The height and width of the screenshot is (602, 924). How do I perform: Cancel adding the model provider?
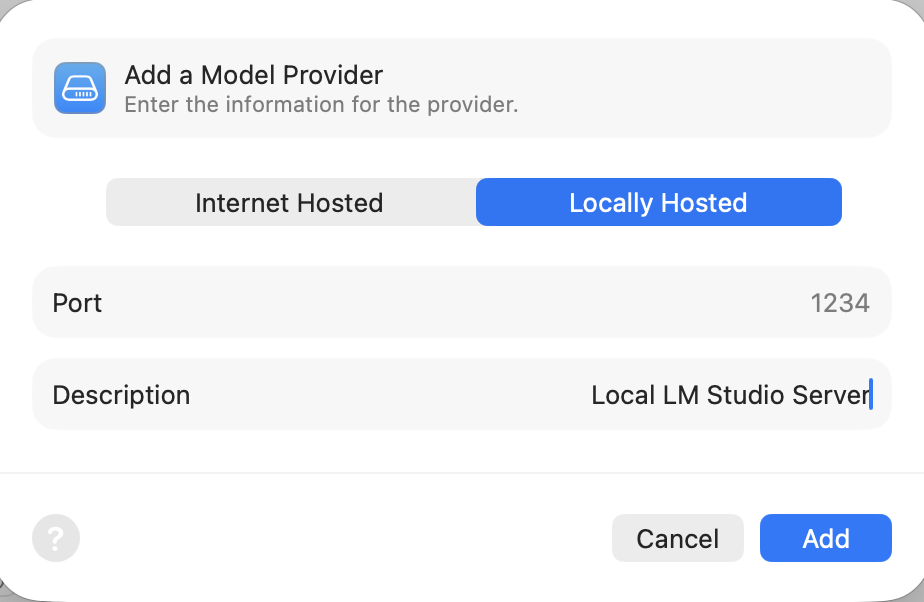(677, 539)
